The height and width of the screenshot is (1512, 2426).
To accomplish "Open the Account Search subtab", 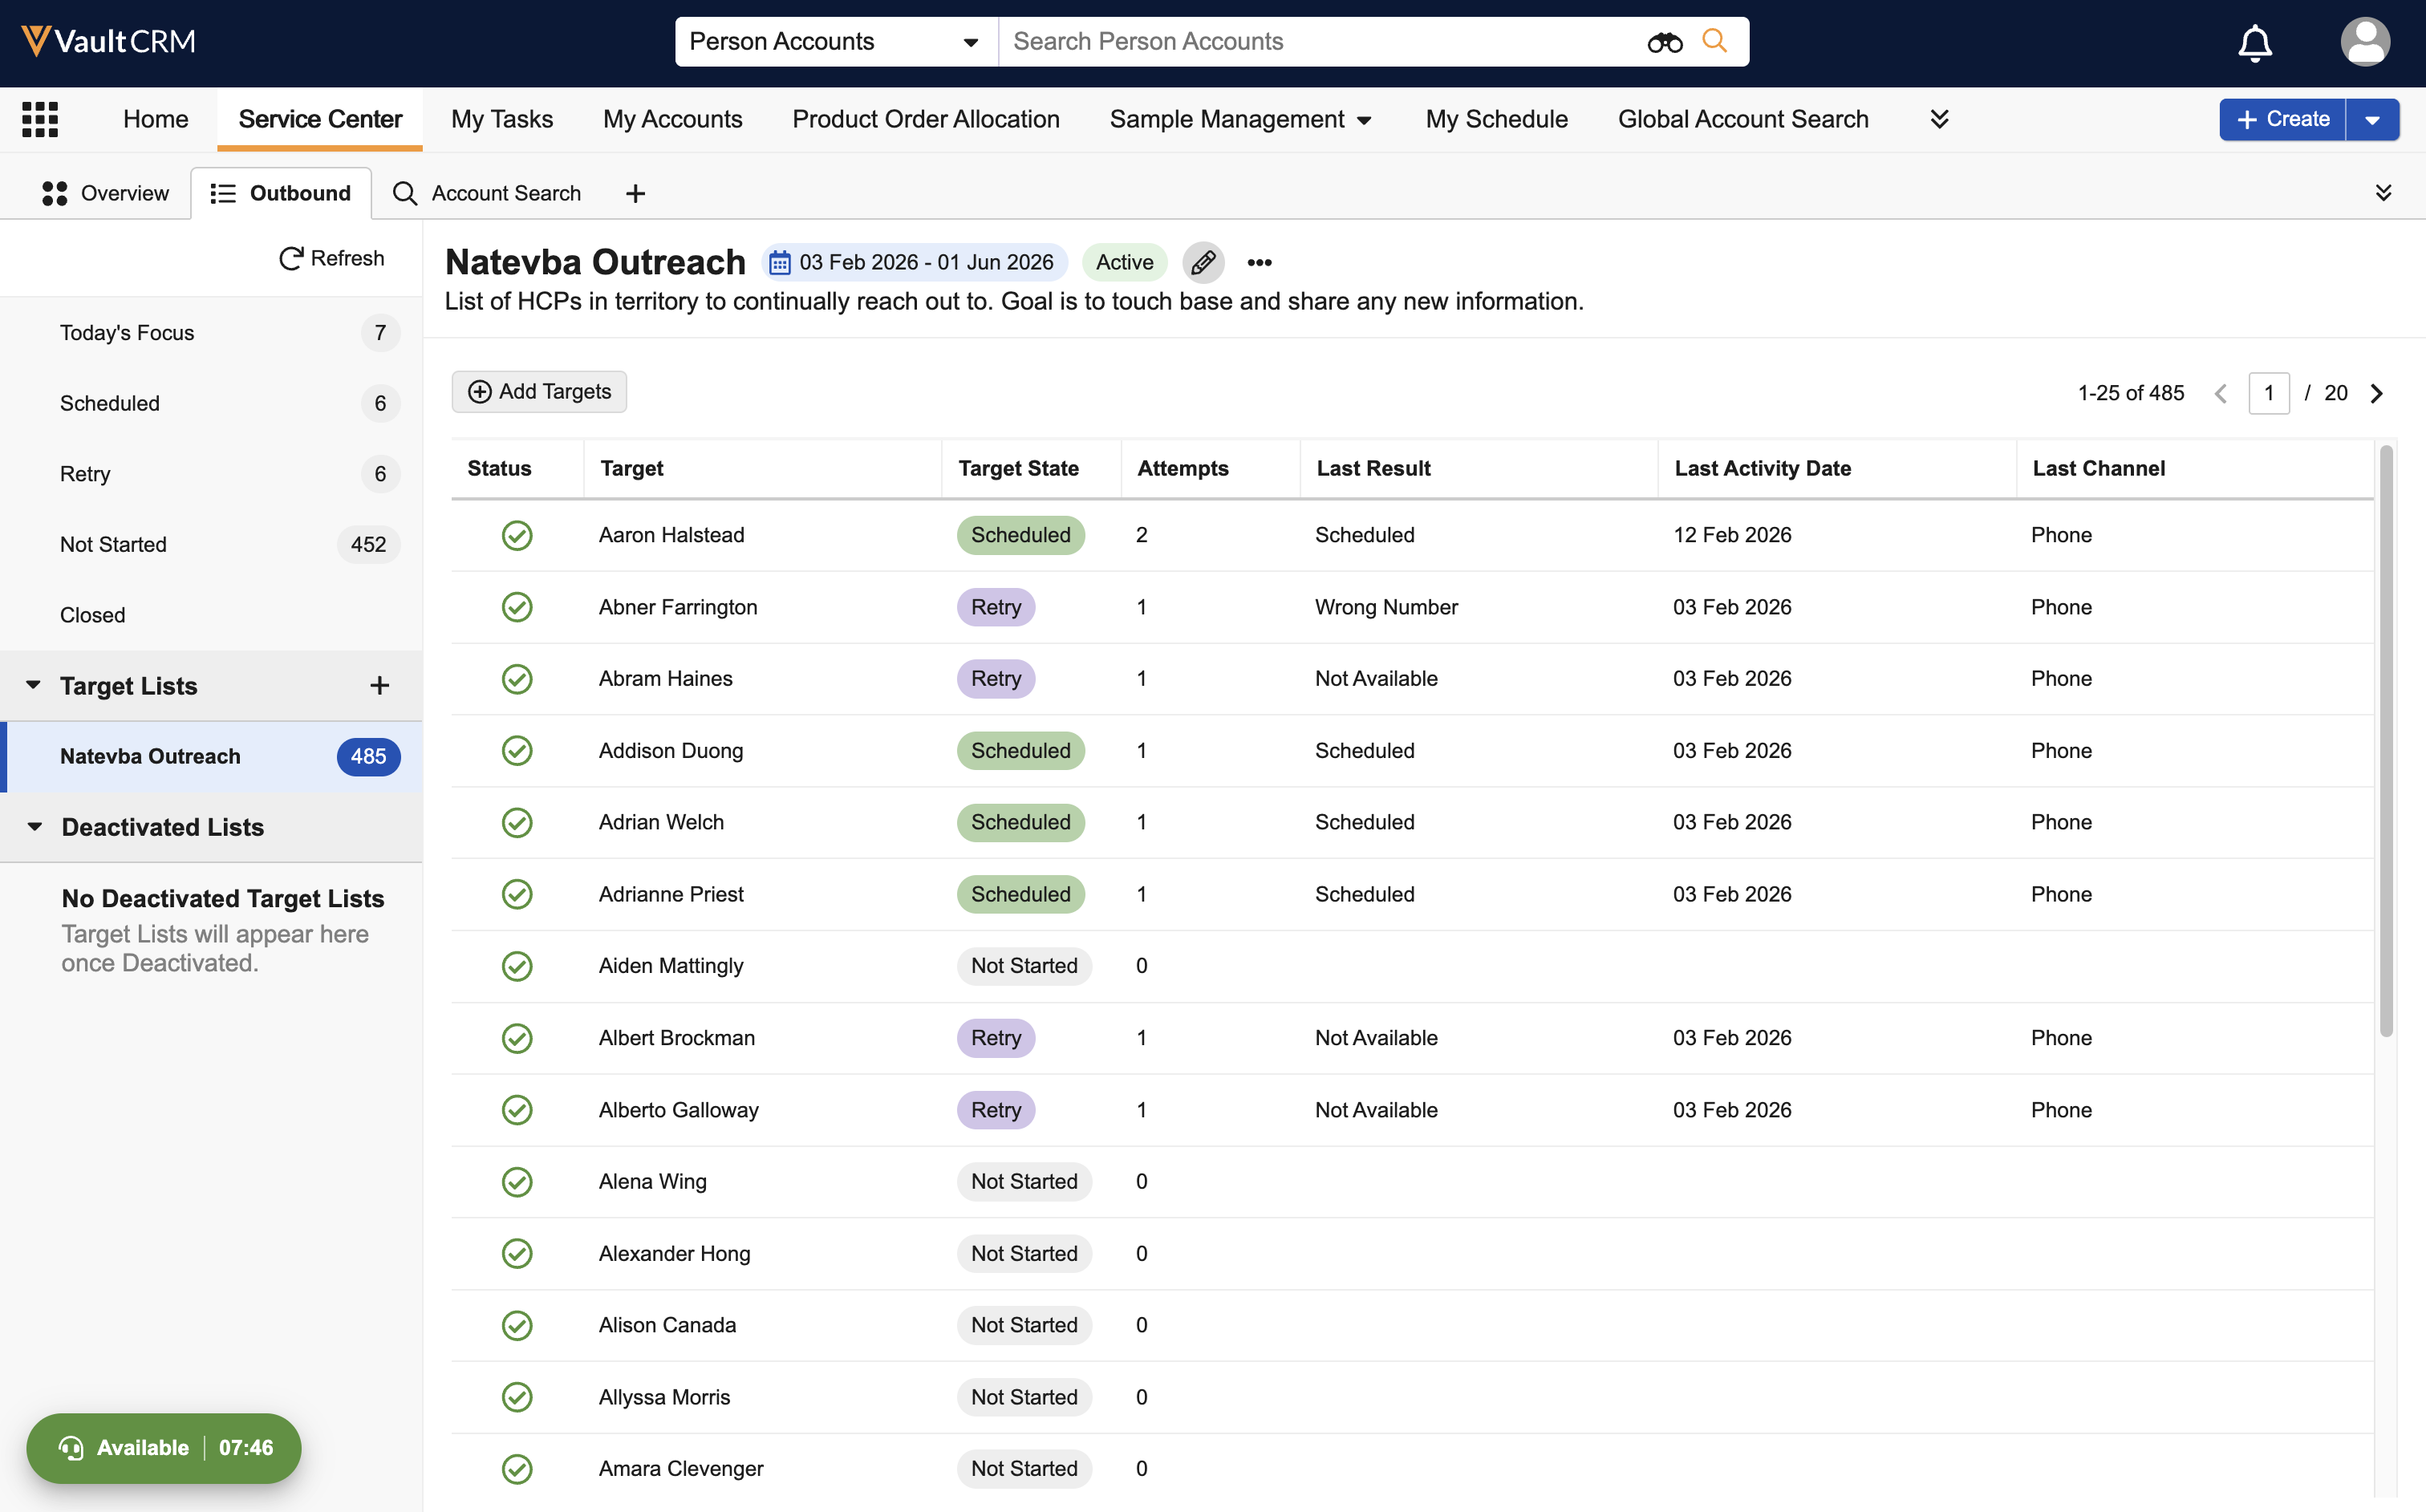I will point(487,193).
